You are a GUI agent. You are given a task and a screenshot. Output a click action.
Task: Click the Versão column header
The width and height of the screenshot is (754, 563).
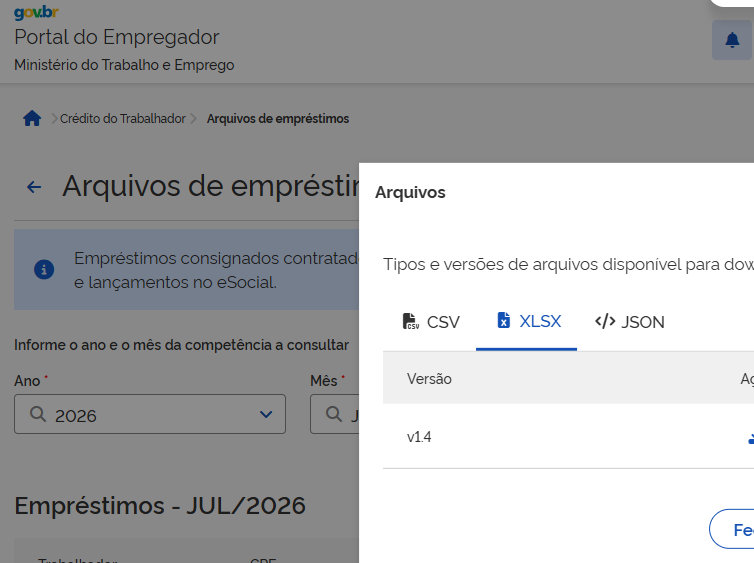click(429, 379)
